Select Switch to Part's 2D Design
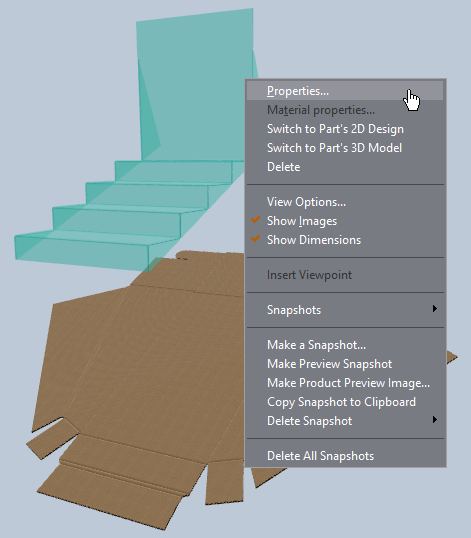Image resolution: width=471 pixels, height=538 pixels. pyautogui.click(x=345, y=129)
